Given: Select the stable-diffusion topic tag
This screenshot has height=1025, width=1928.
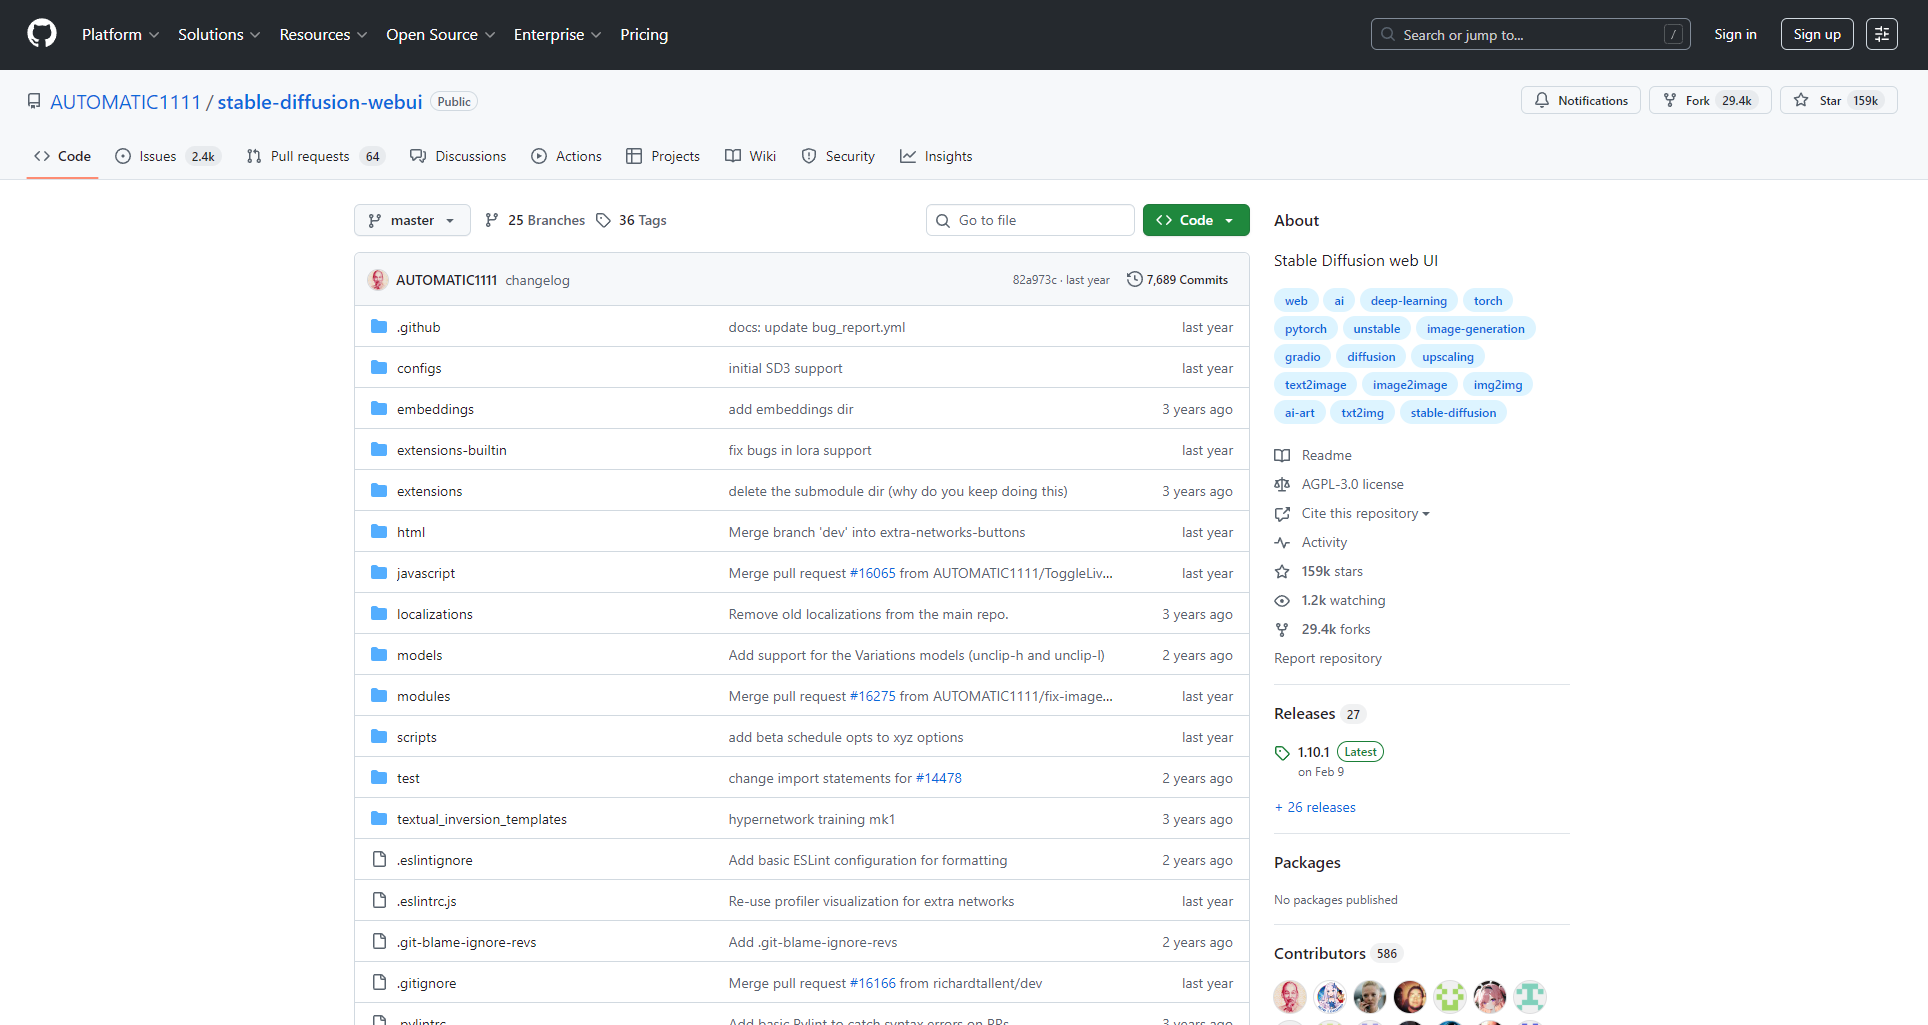Looking at the screenshot, I should (x=1452, y=413).
